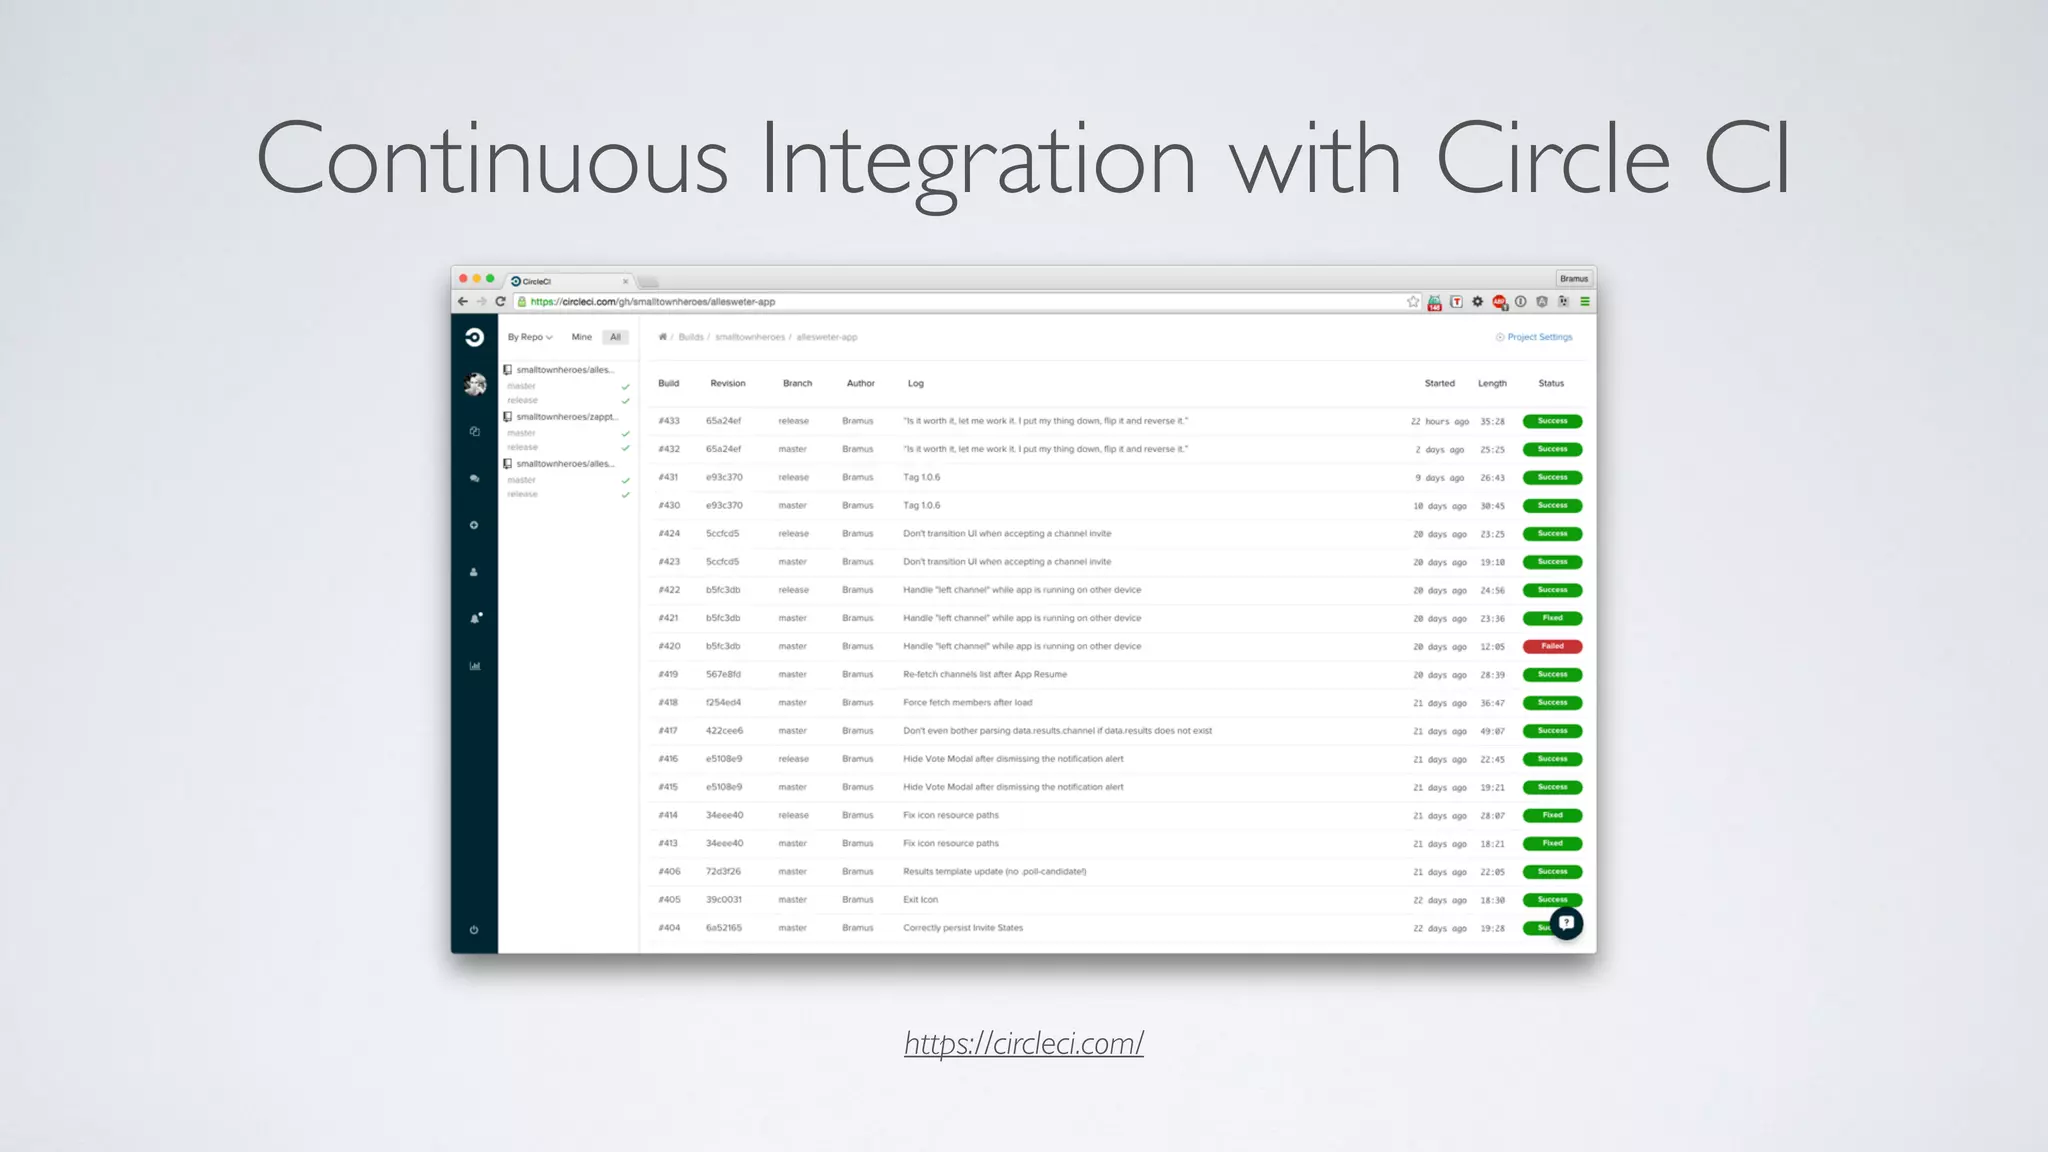2048x1152 pixels.
Task: Click the Success badge on build #417
Action: pyautogui.click(x=1552, y=731)
